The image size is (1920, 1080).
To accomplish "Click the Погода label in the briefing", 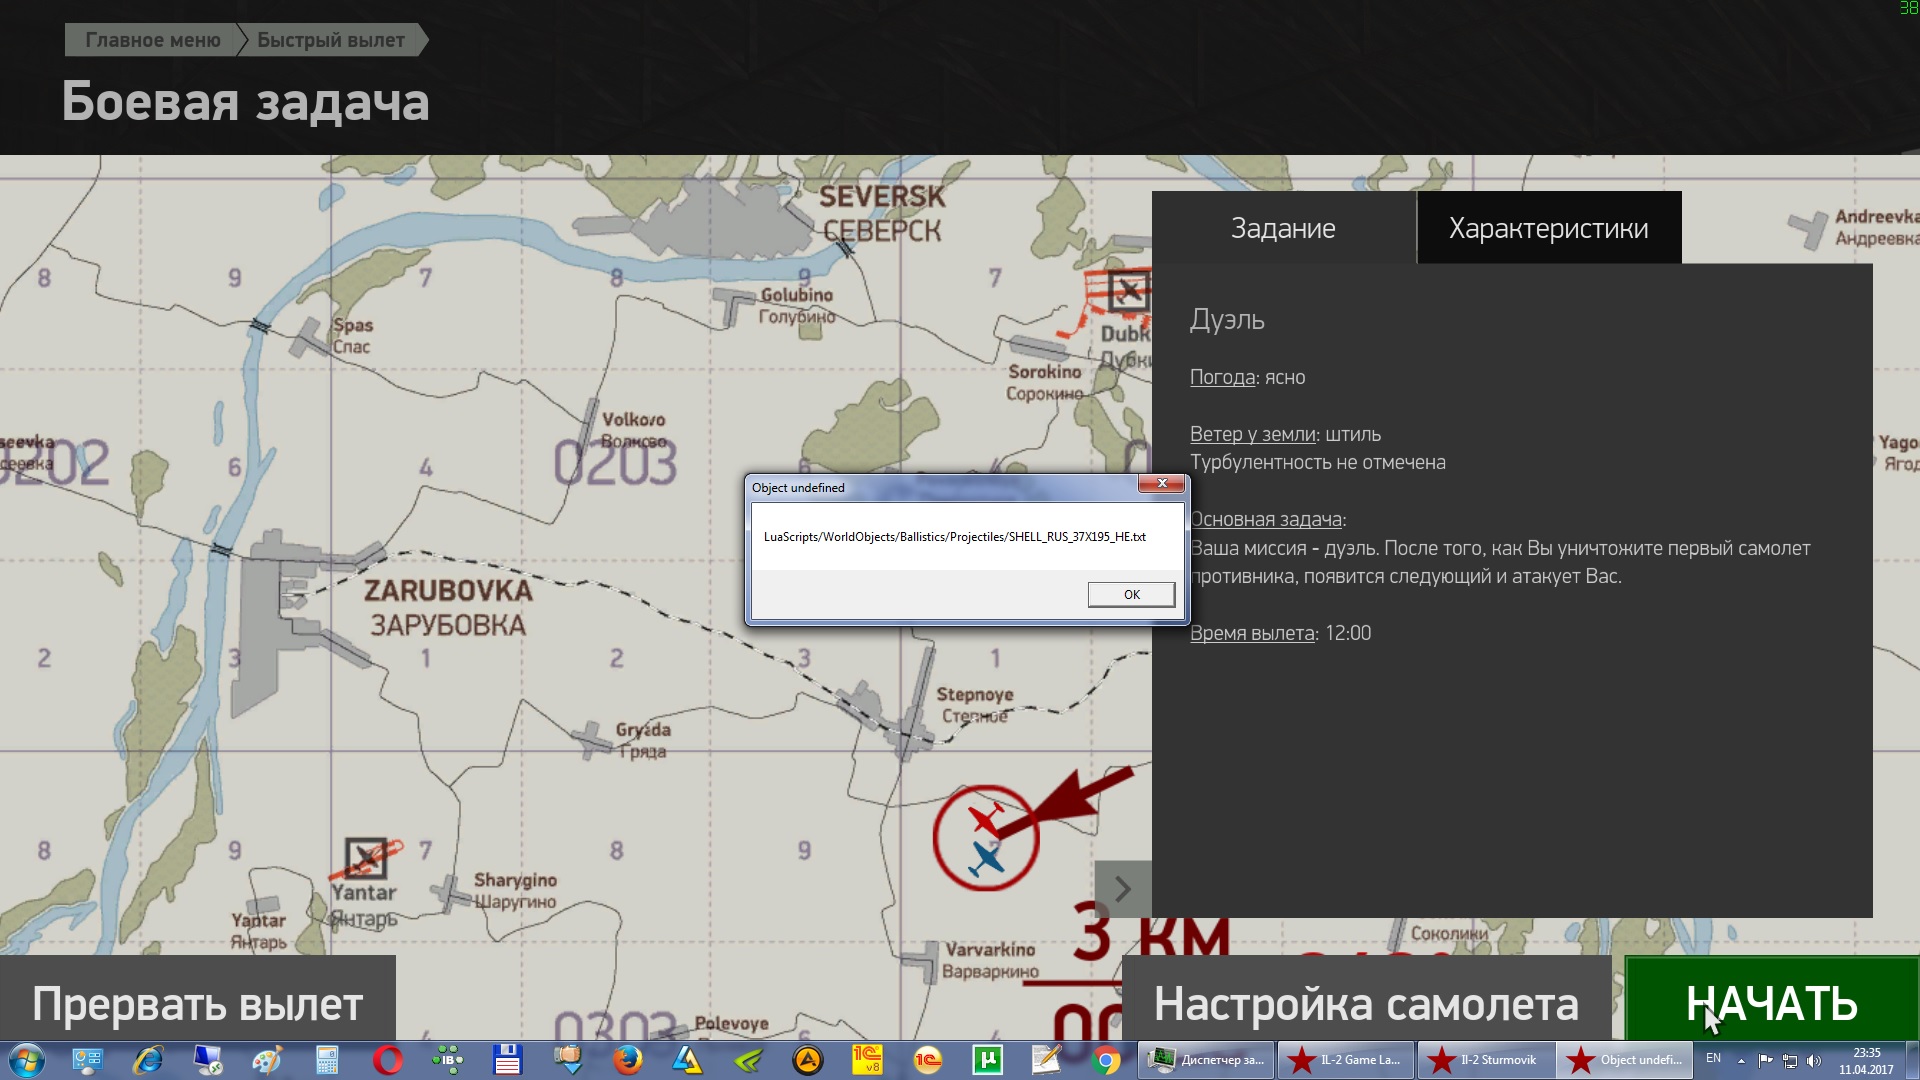I will tap(1222, 377).
